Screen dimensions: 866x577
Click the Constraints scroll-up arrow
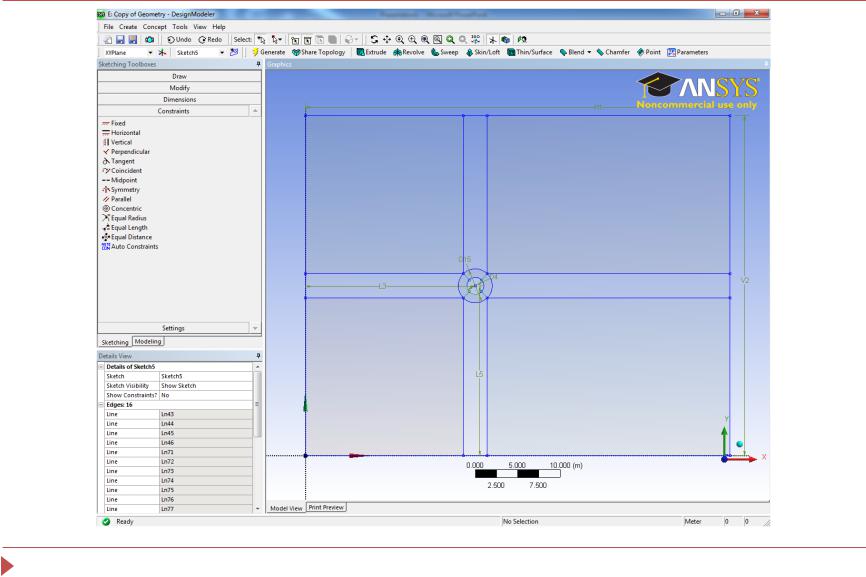(x=255, y=111)
